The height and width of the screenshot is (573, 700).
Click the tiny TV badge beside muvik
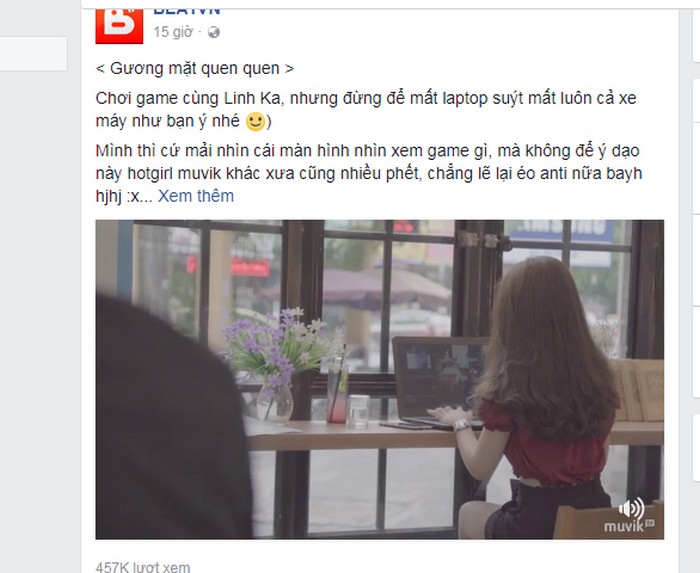point(650,523)
